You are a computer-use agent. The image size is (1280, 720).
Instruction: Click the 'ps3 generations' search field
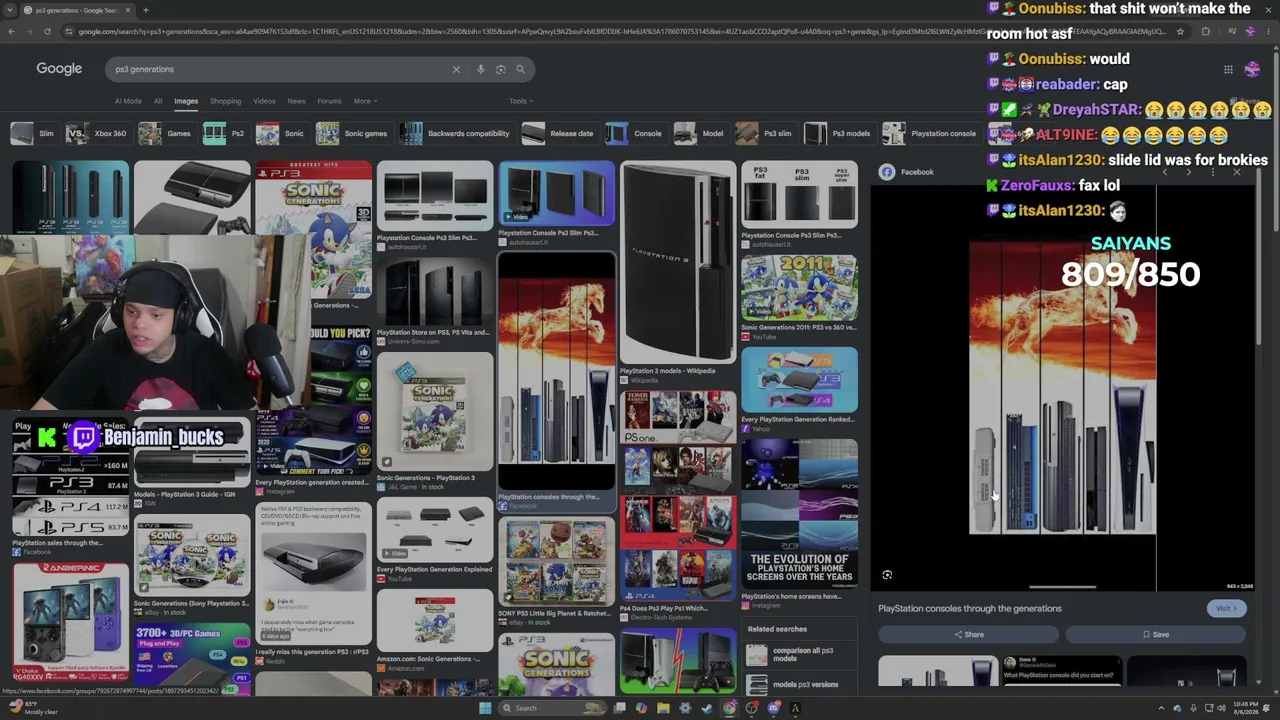pos(280,69)
